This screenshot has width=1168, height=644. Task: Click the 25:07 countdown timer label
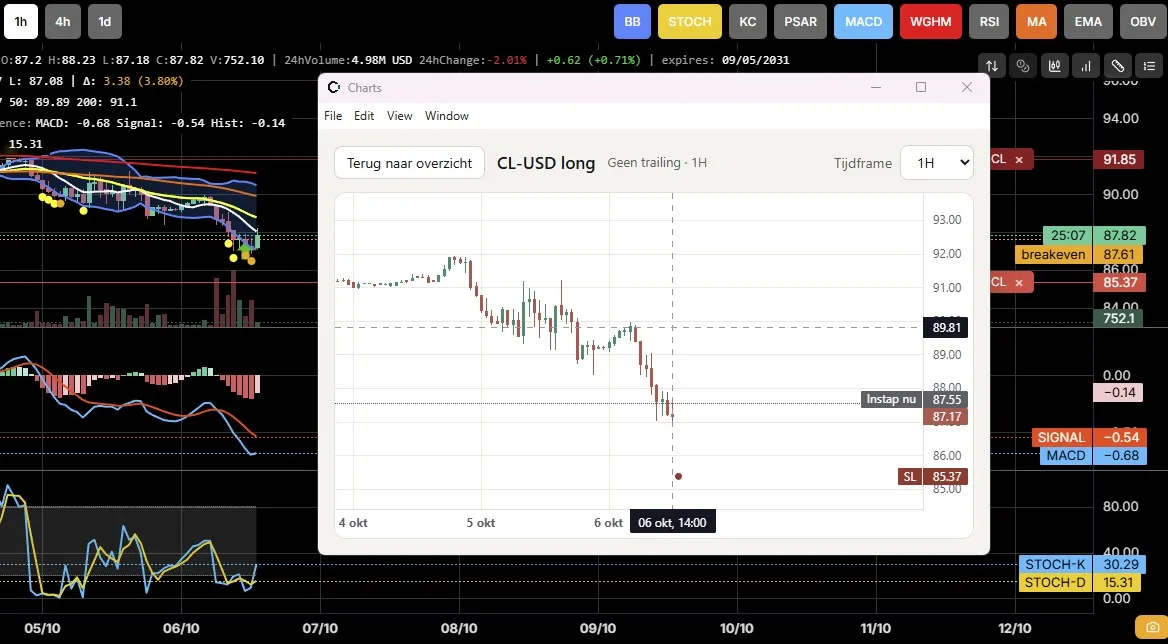(x=1068, y=235)
